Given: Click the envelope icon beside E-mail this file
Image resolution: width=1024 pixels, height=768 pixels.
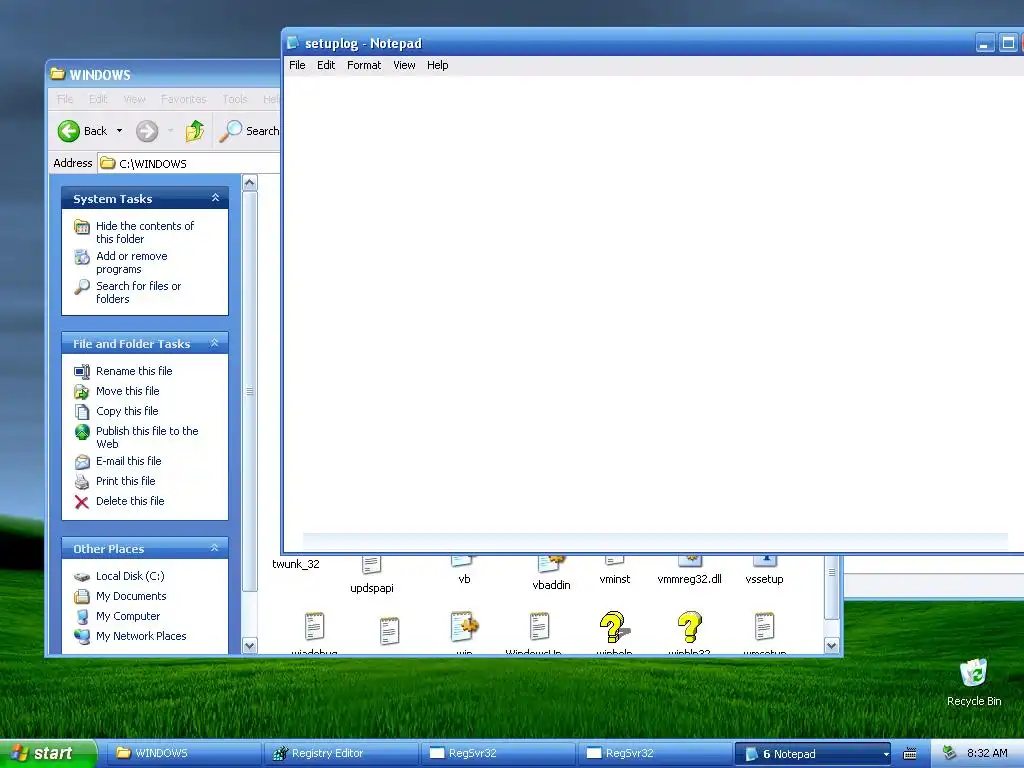Looking at the screenshot, I should point(82,462).
